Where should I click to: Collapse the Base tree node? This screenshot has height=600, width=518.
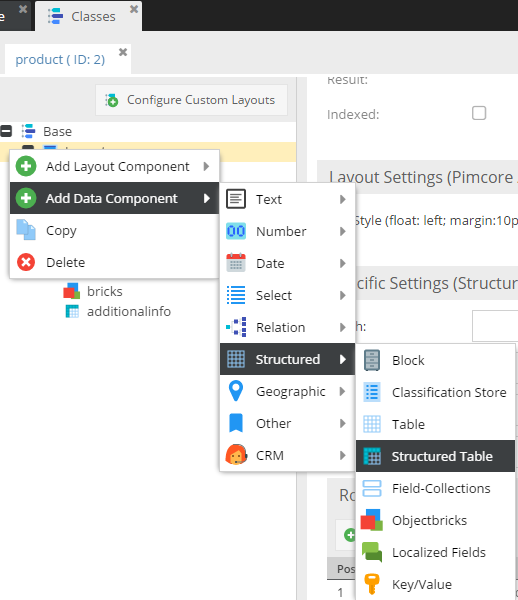[x=6, y=131]
